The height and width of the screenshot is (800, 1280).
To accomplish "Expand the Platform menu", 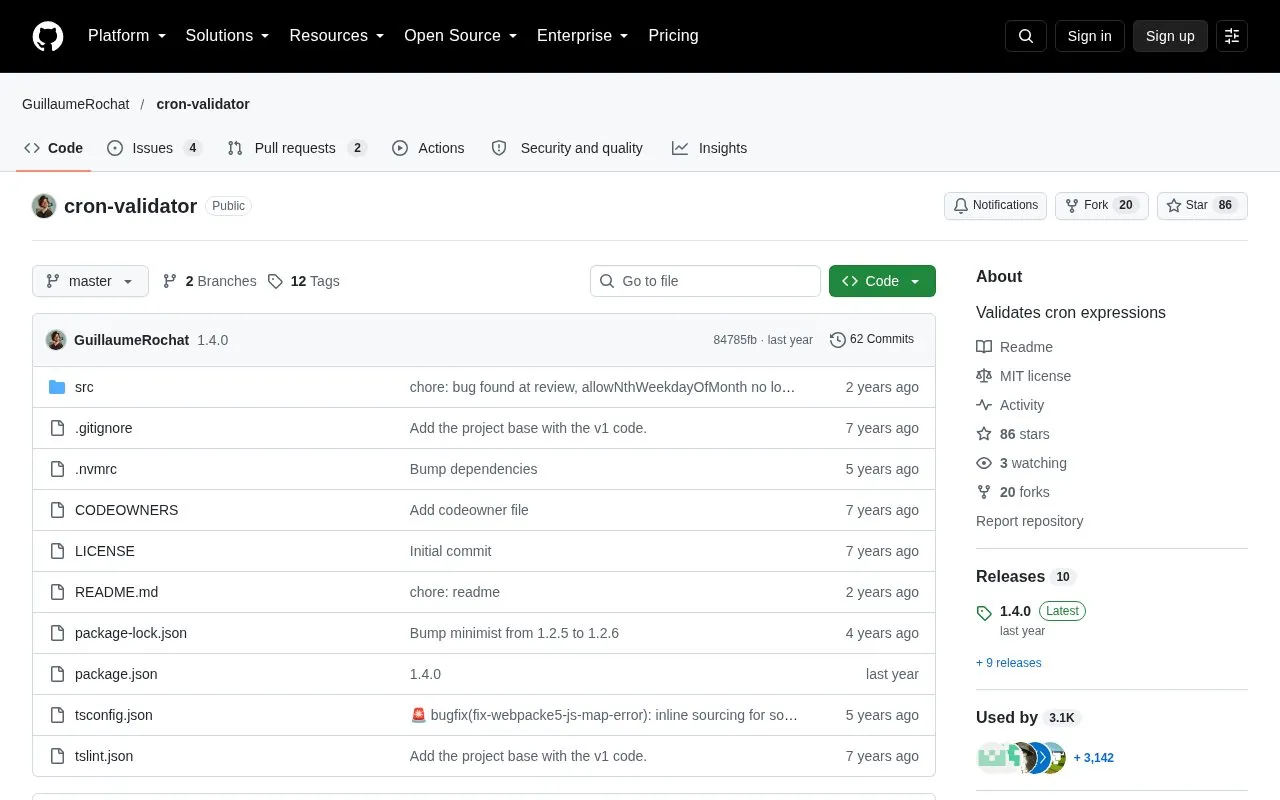I will click(x=127, y=36).
